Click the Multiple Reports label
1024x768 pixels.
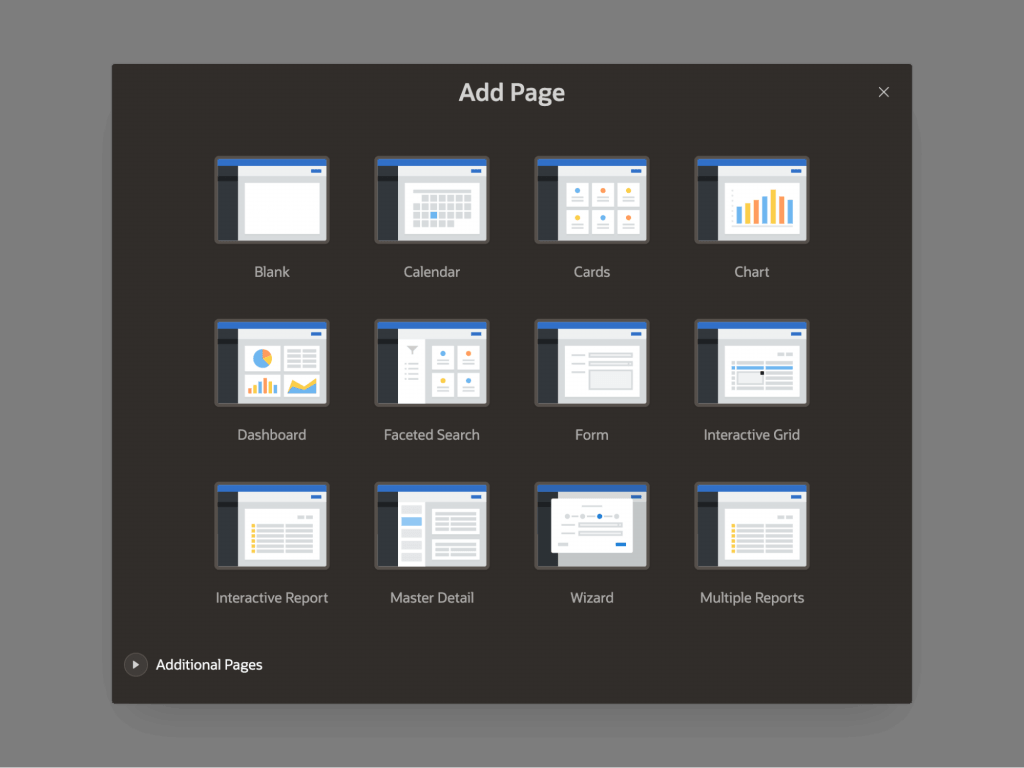click(x=752, y=598)
